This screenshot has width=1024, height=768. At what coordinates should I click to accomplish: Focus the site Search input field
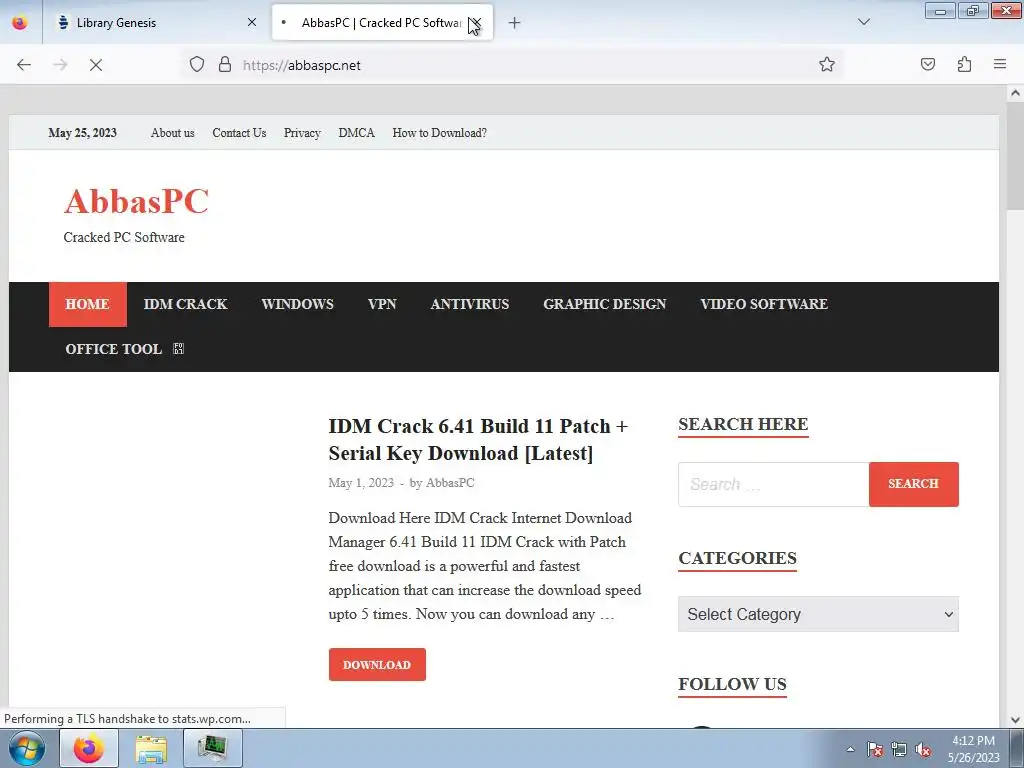773,485
